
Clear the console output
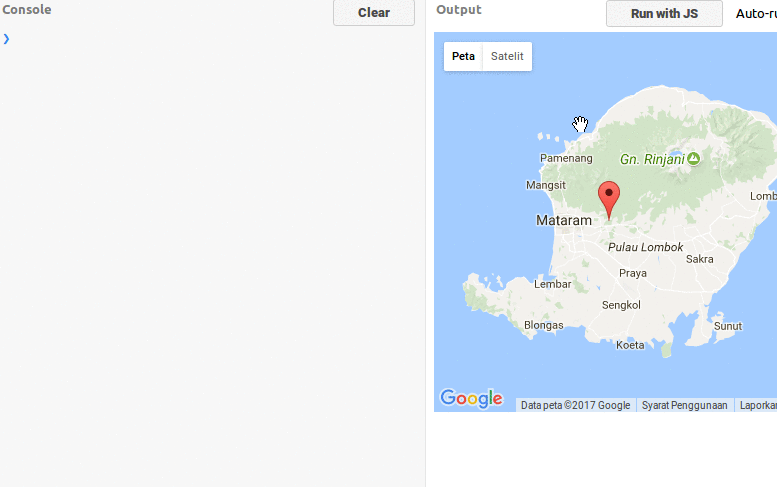(x=373, y=13)
